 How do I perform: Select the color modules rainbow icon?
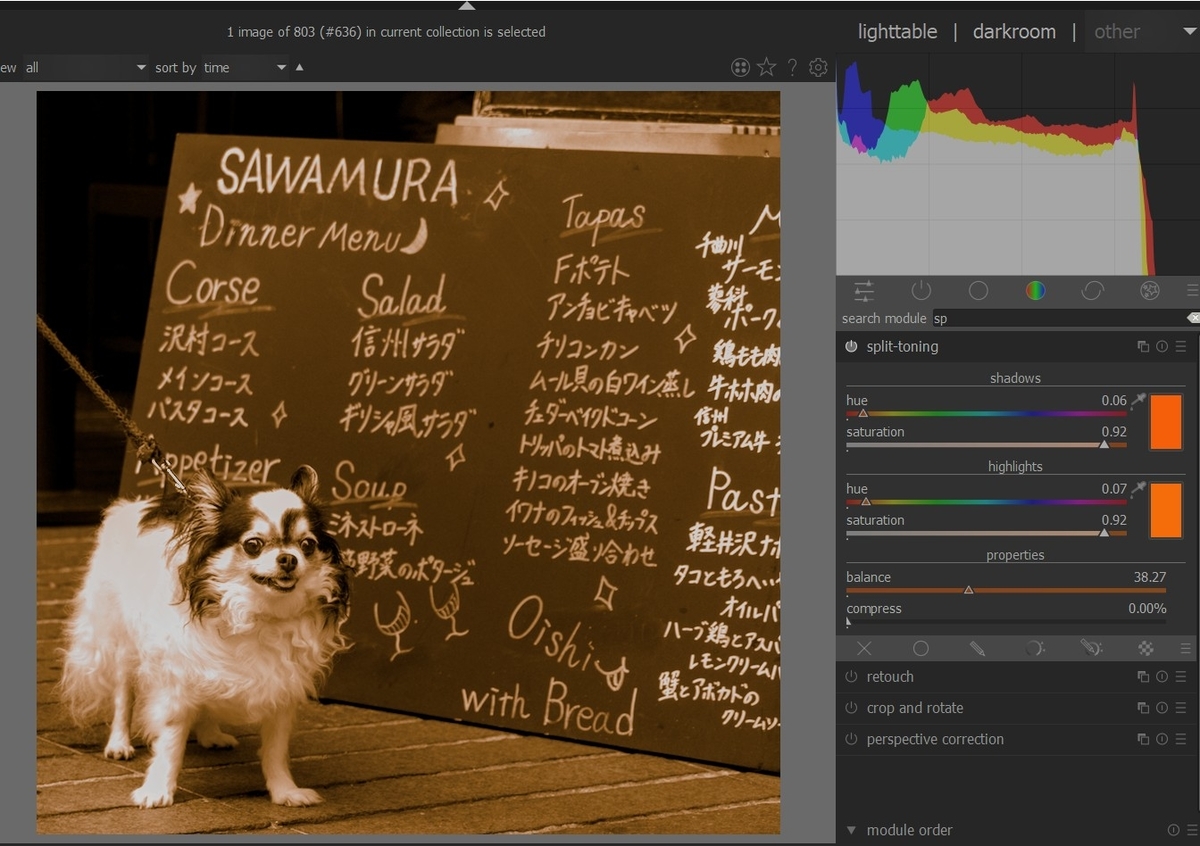(1035, 291)
